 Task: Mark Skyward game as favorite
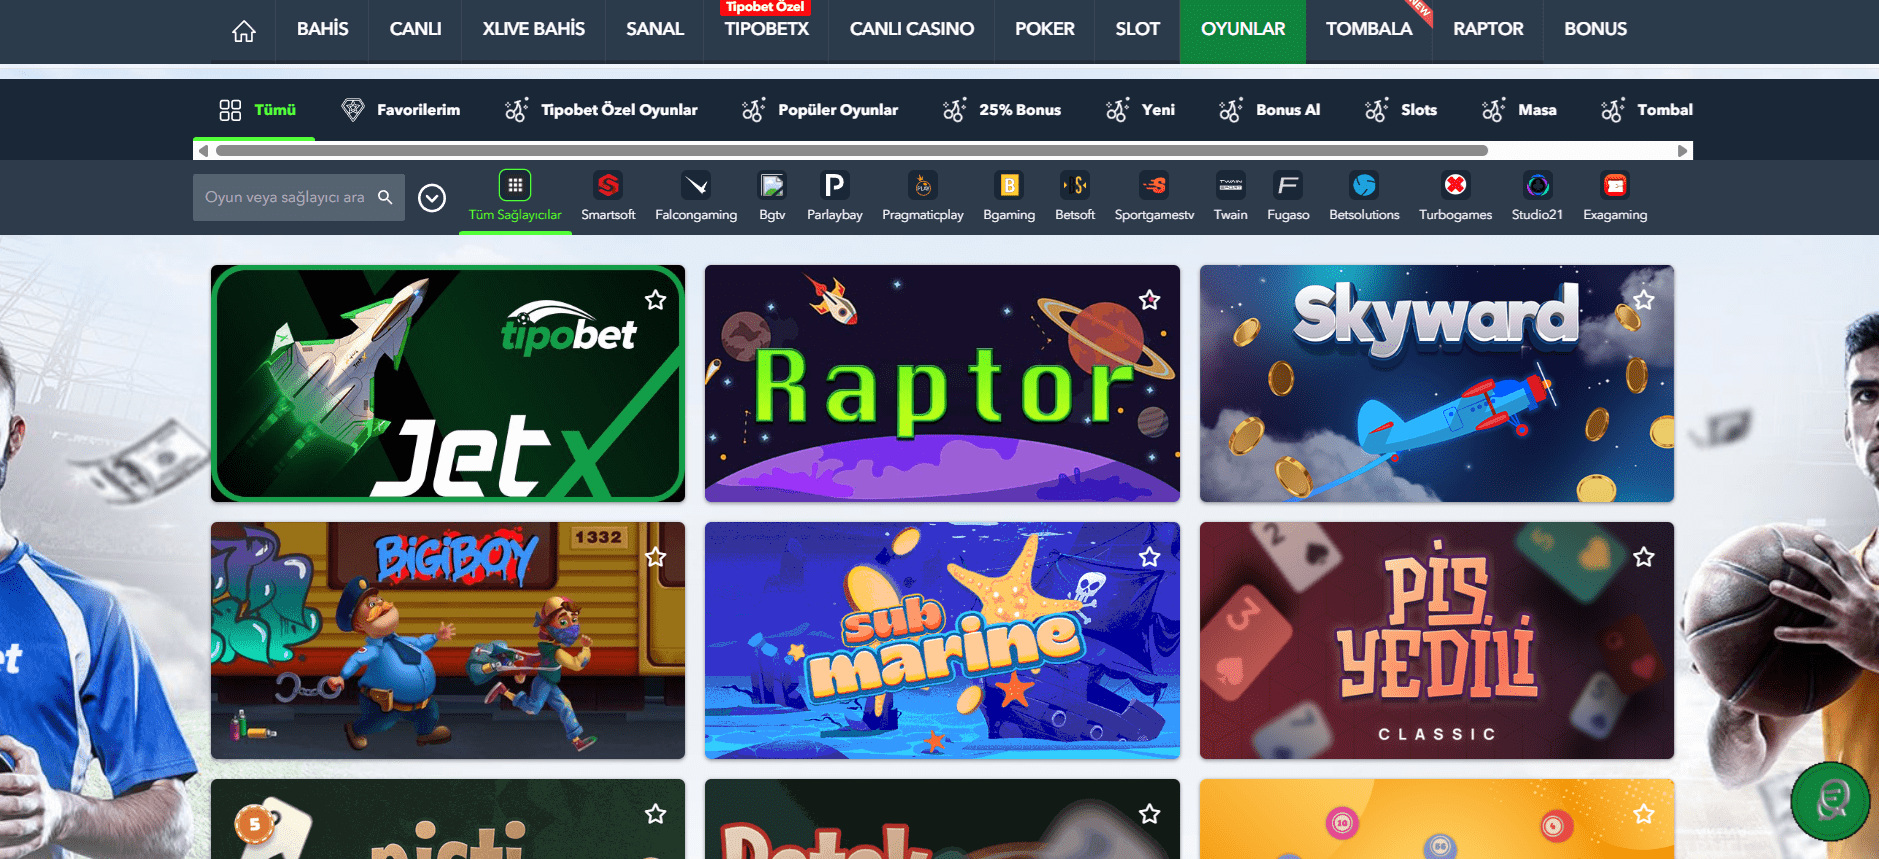[1643, 300]
